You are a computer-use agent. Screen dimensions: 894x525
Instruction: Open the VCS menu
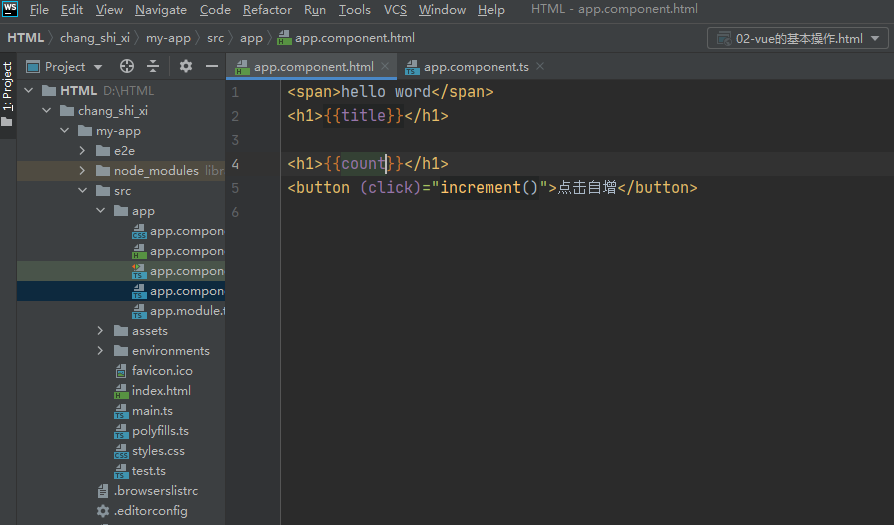(x=395, y=10)
